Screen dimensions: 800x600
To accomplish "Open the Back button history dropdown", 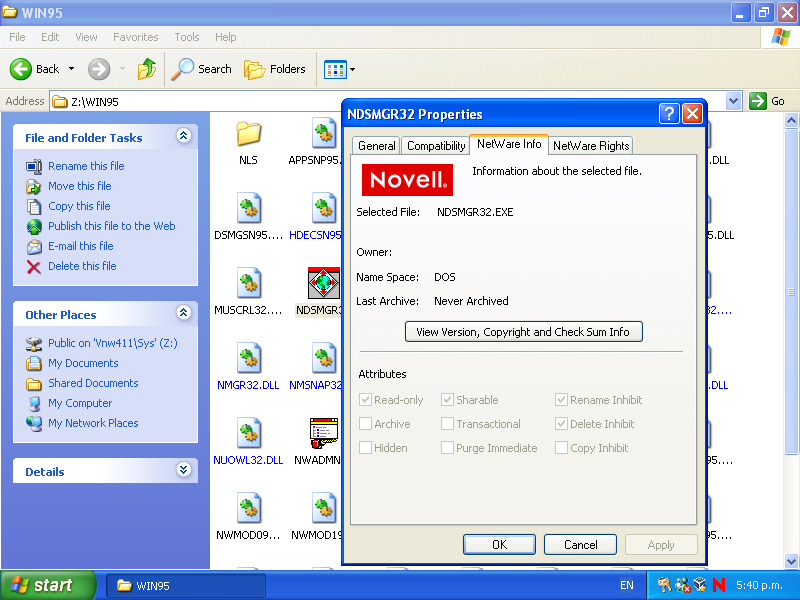I will [x=71, y=69].
